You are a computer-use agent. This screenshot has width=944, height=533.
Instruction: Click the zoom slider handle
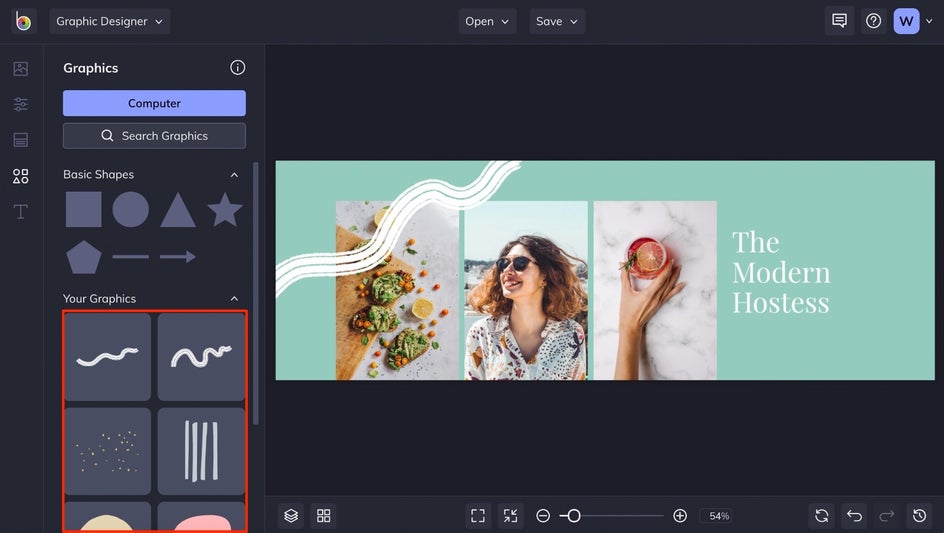(x=574, y=516)
